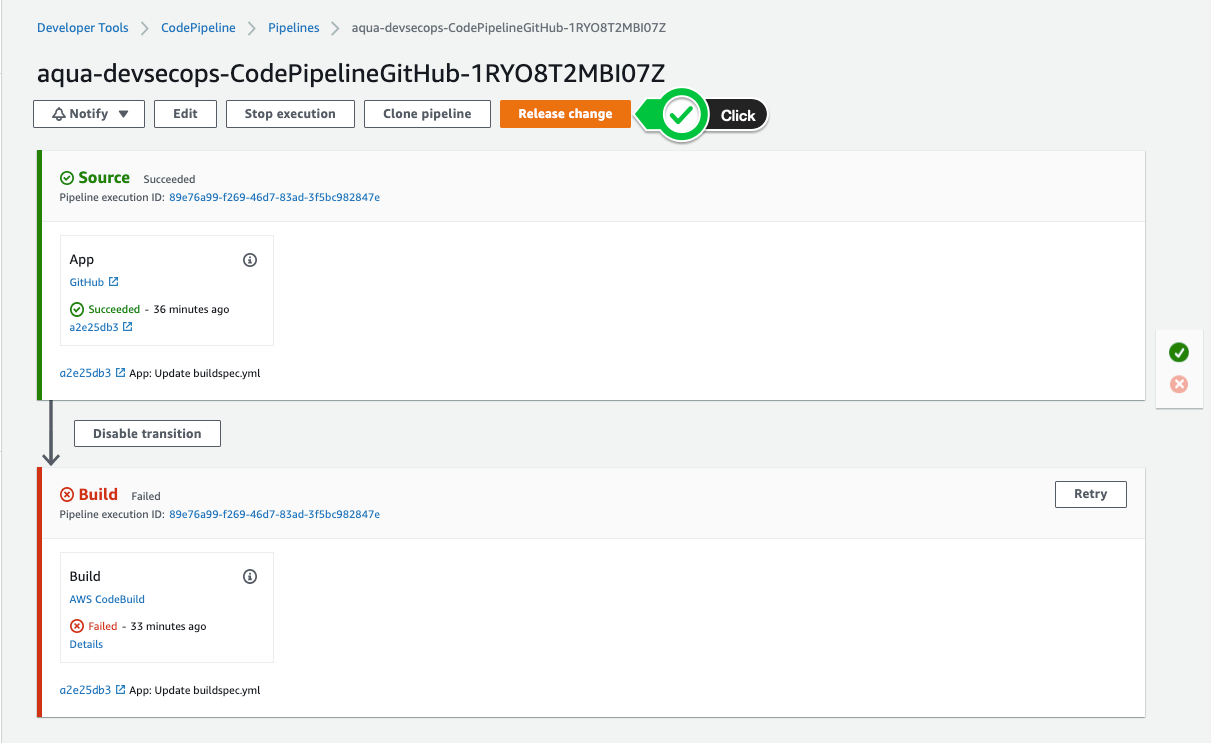This screenshot has height=743, width=1211.
Task: Open the AWS CodeBuild link
Action: click(x=107, y=599)
